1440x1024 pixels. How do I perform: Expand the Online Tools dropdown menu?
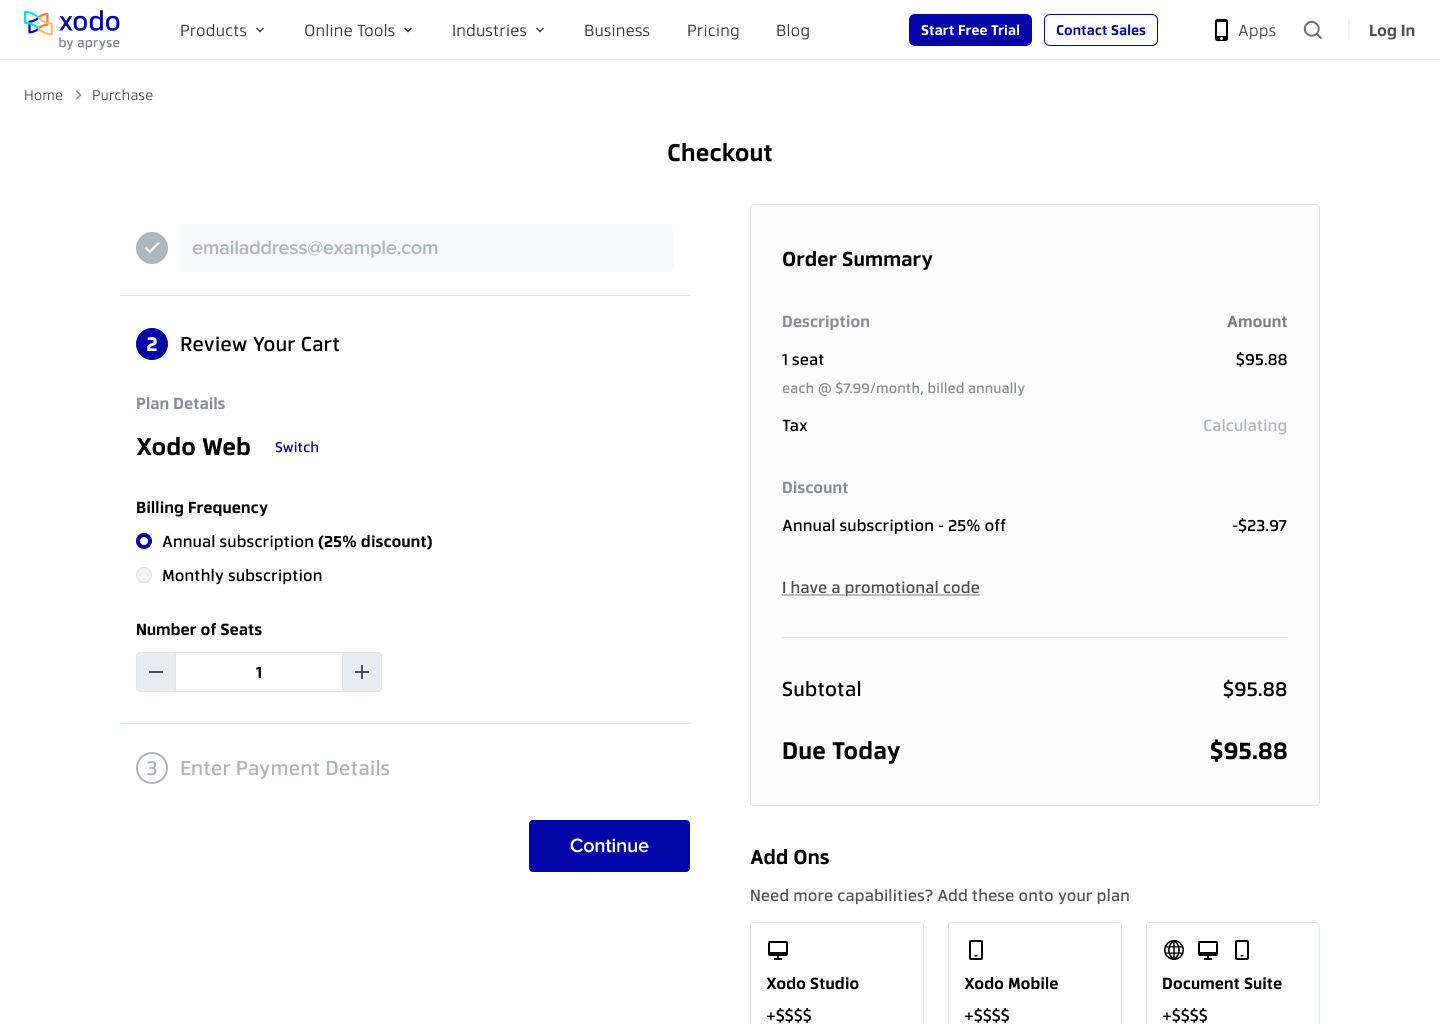(x=358, y=30)
